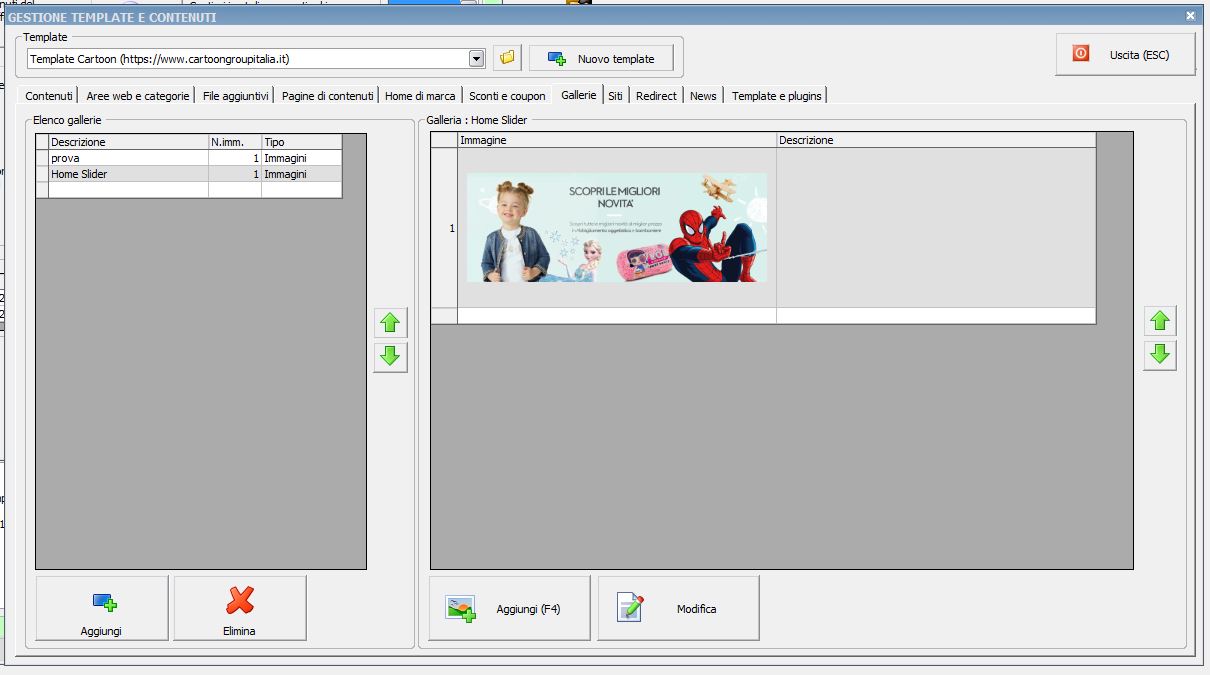
Task: Click image count cell of Home Slider row
Action: pyautogui.click(x=235, y=174)
